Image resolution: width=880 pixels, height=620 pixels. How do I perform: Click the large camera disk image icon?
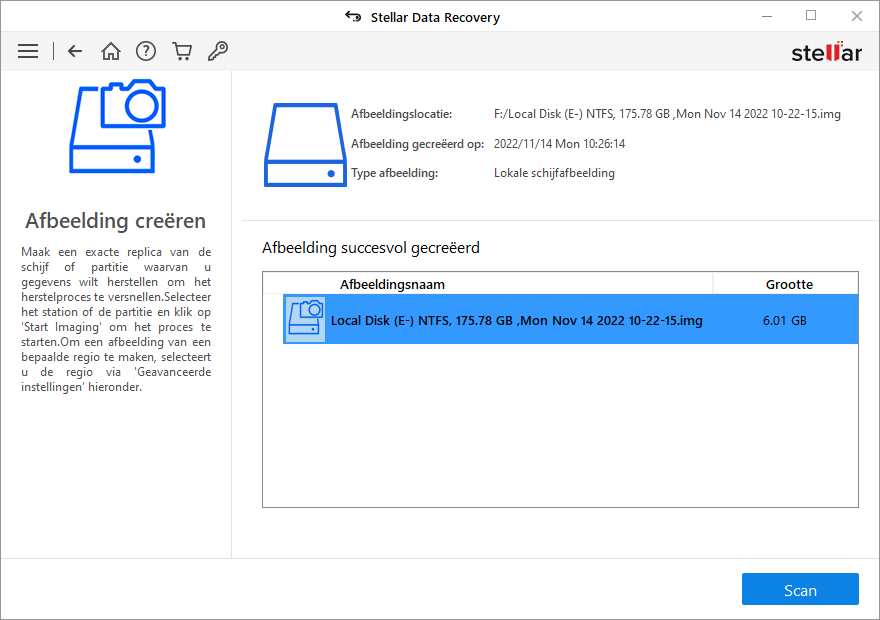tap(116, 127)
